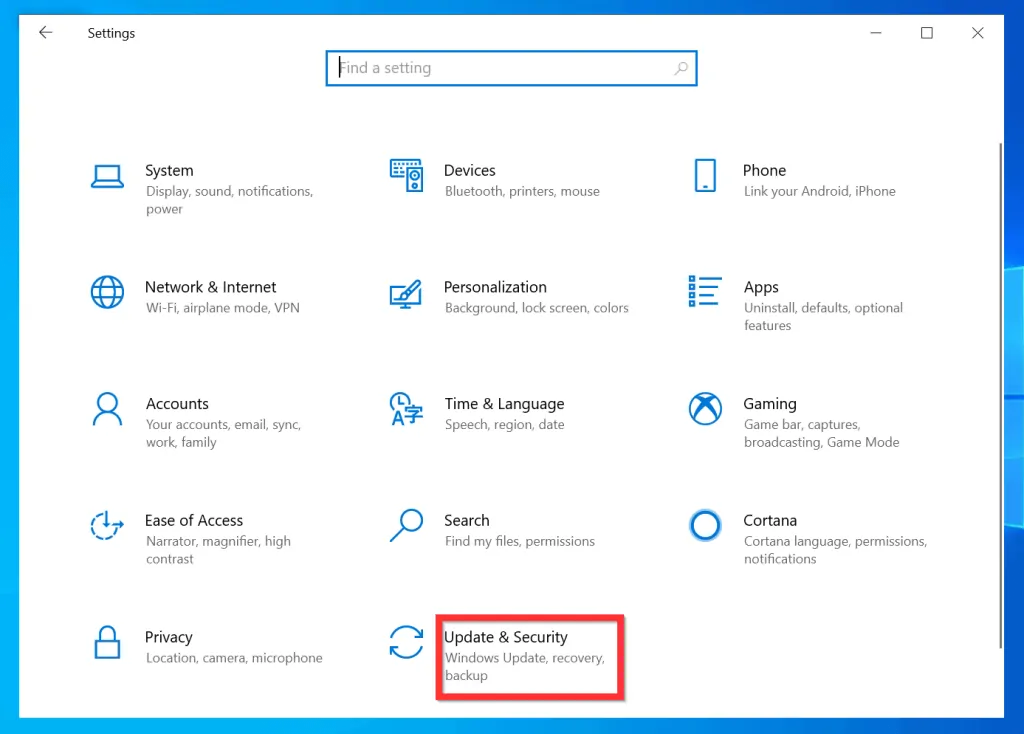Click the back arrow

click(46, 32)
